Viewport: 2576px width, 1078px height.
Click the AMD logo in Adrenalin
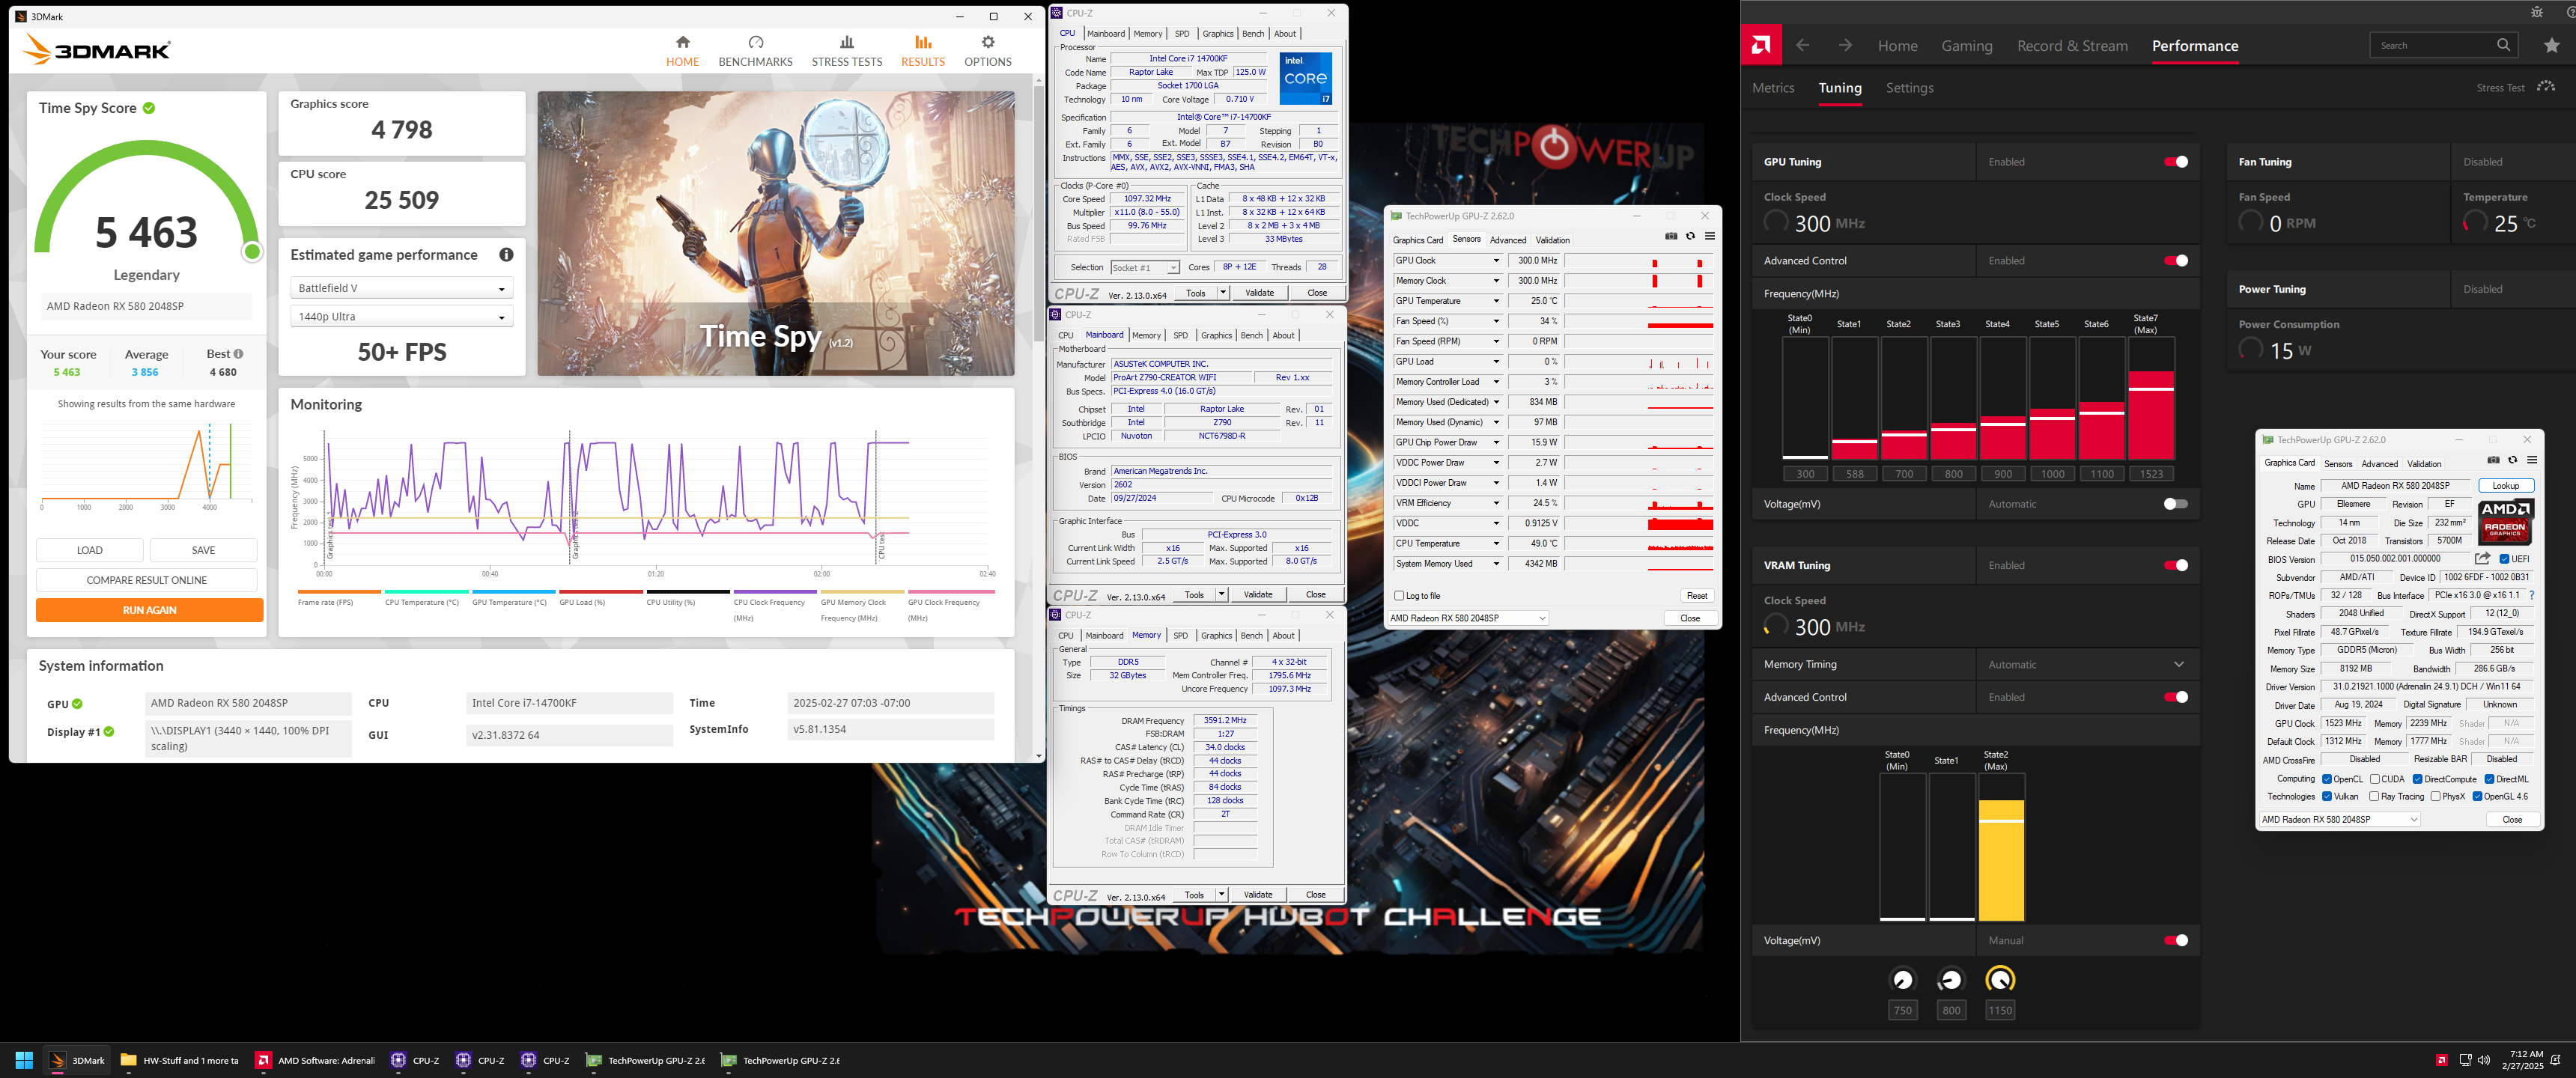[x=1761, y=45]
